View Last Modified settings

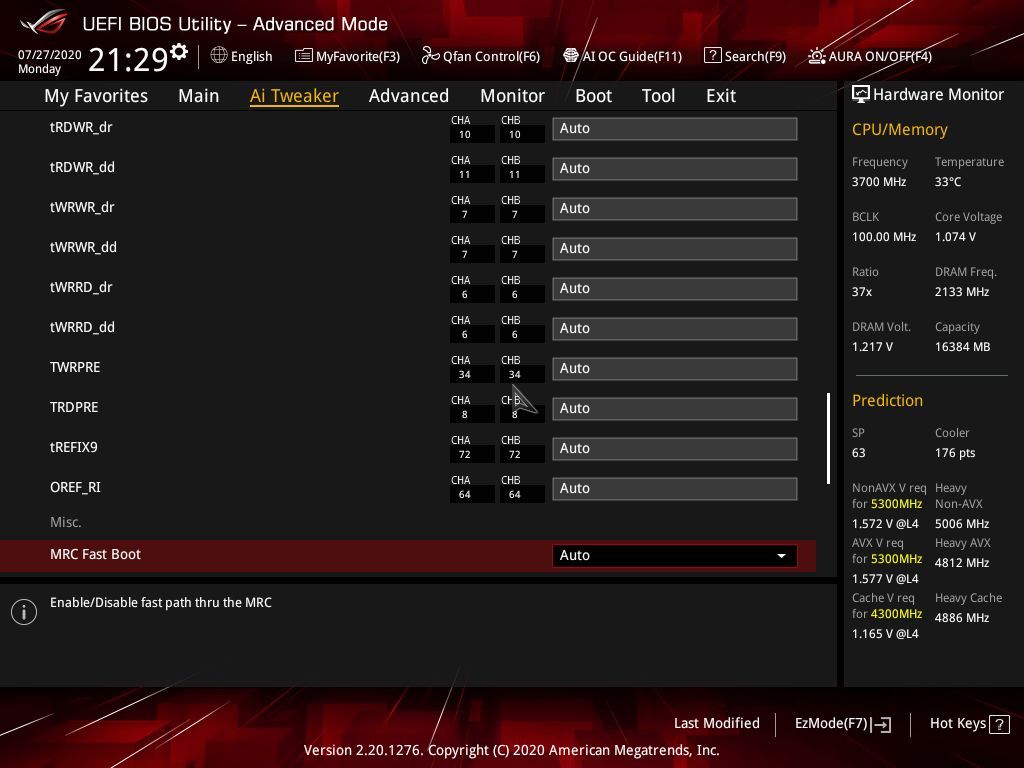pyautogui.click(x=716, y=723)
